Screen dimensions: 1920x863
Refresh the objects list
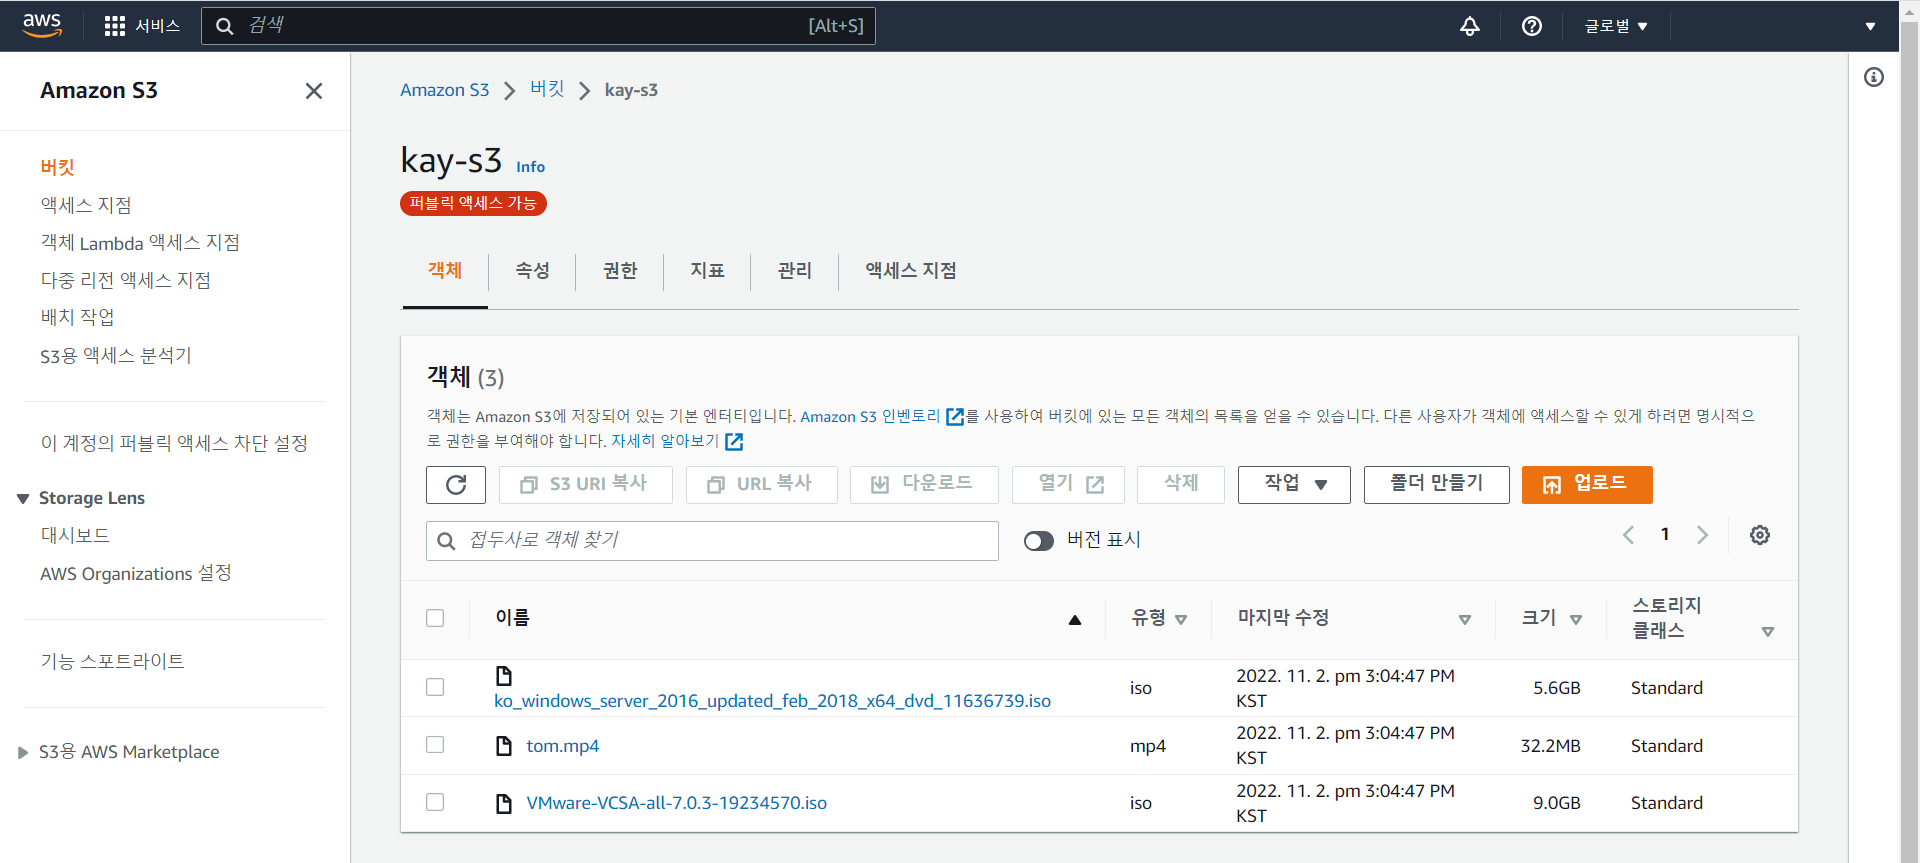(x=456, y=485)
